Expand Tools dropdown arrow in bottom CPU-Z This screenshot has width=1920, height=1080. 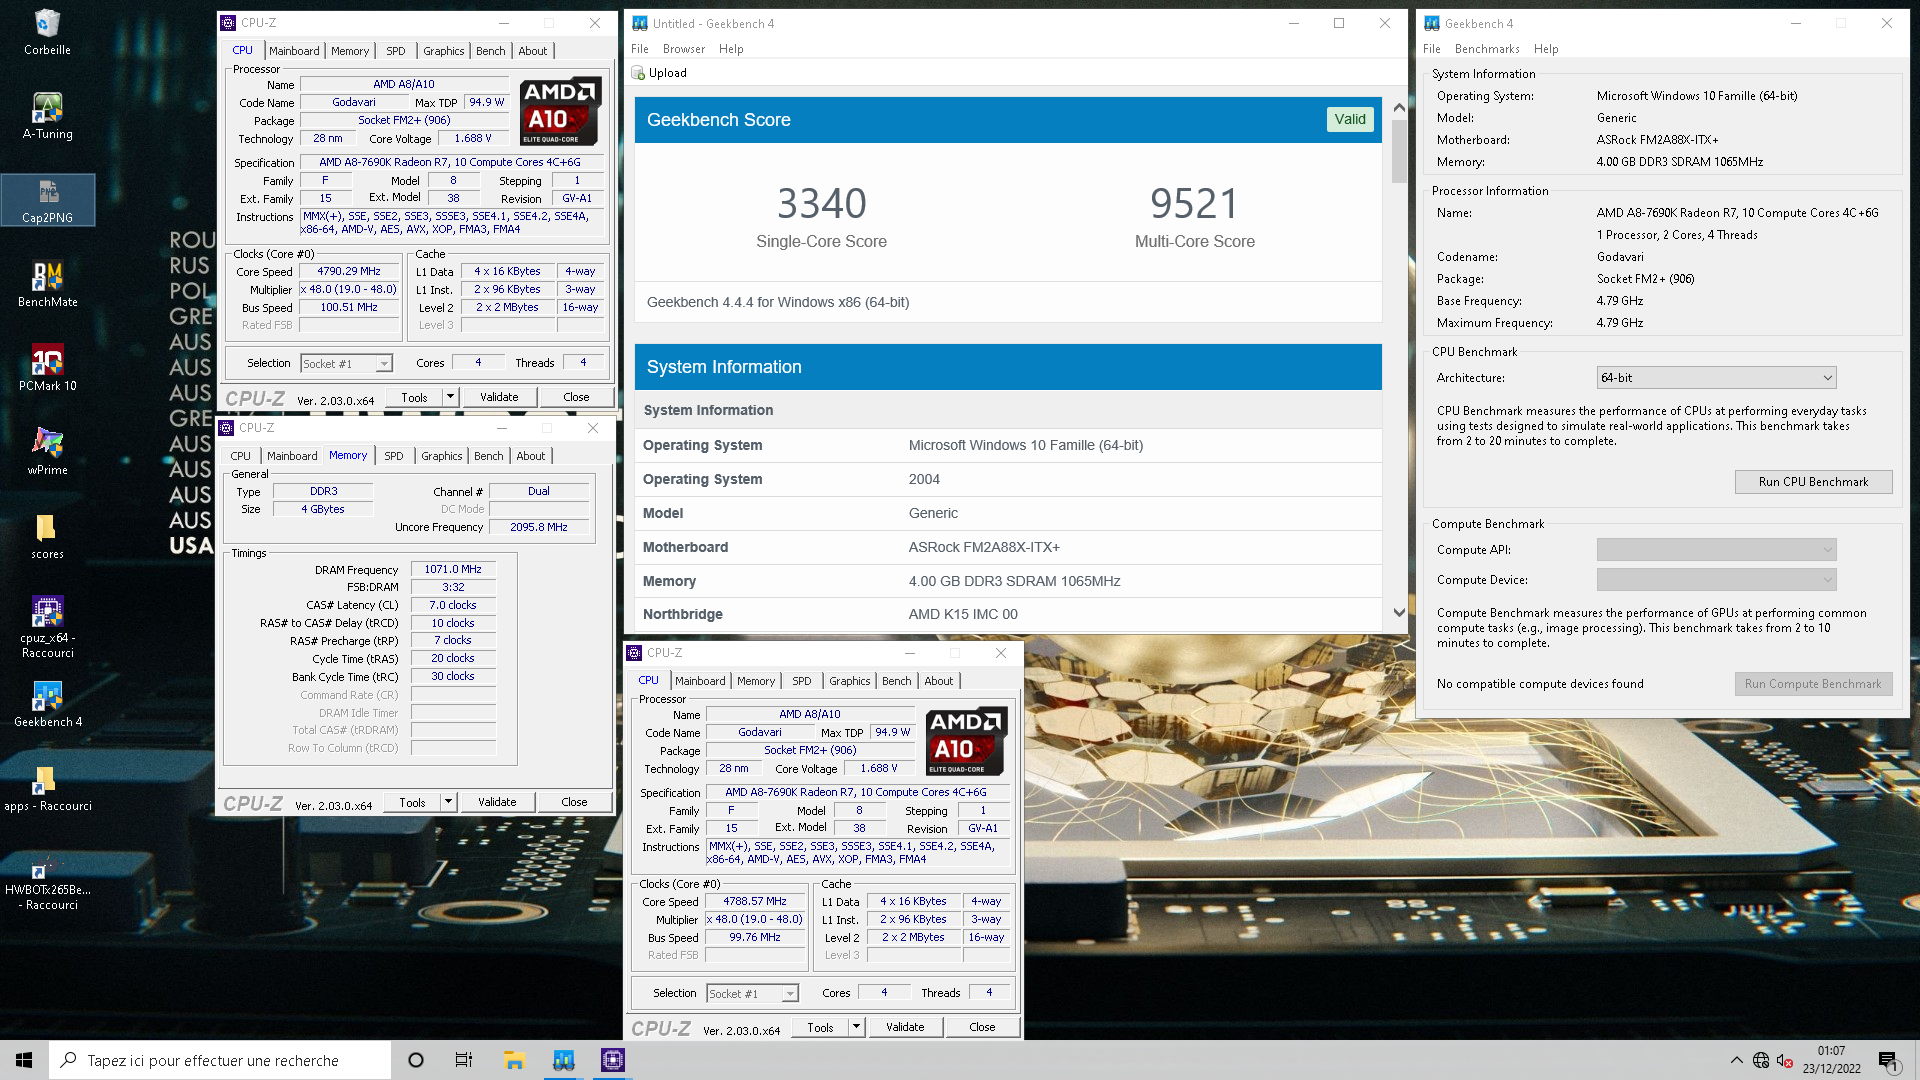[x=856, y=1027]
